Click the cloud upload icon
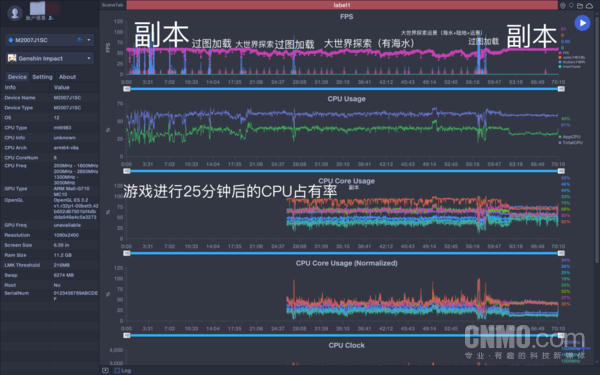The image size is (600, 375). click(589, 5)
